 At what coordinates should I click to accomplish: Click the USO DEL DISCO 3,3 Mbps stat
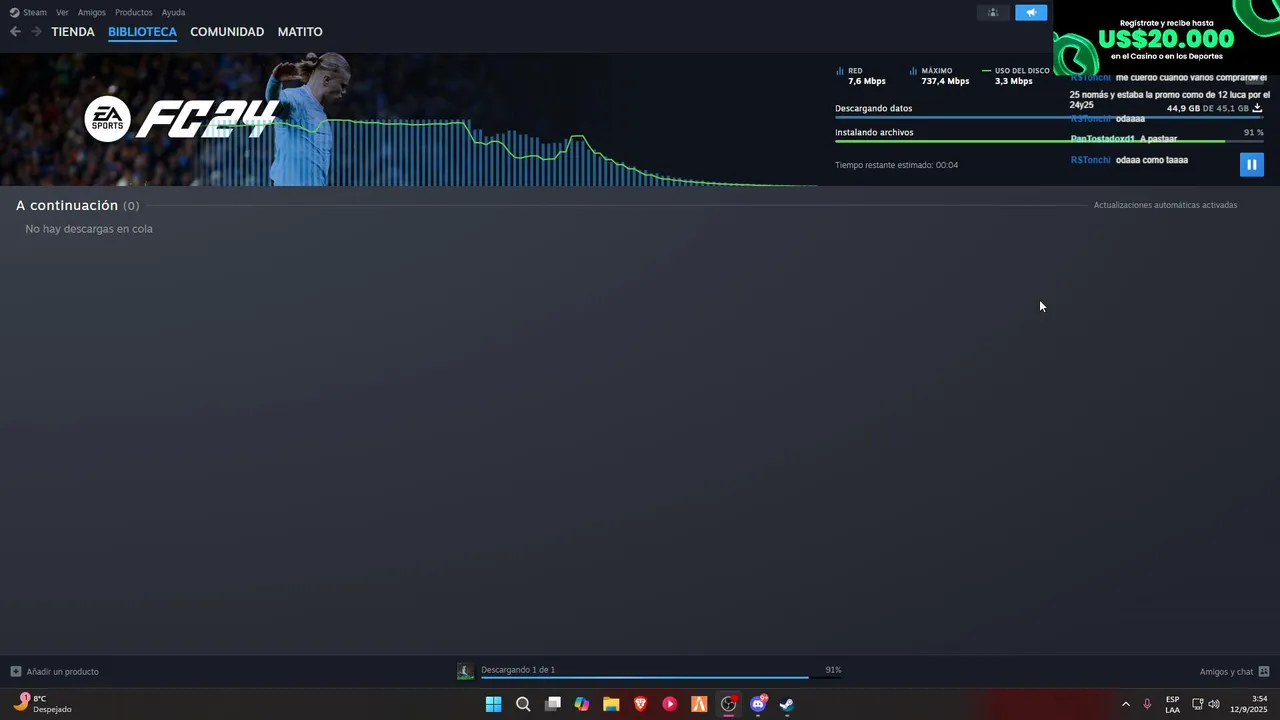point(1016,76)
